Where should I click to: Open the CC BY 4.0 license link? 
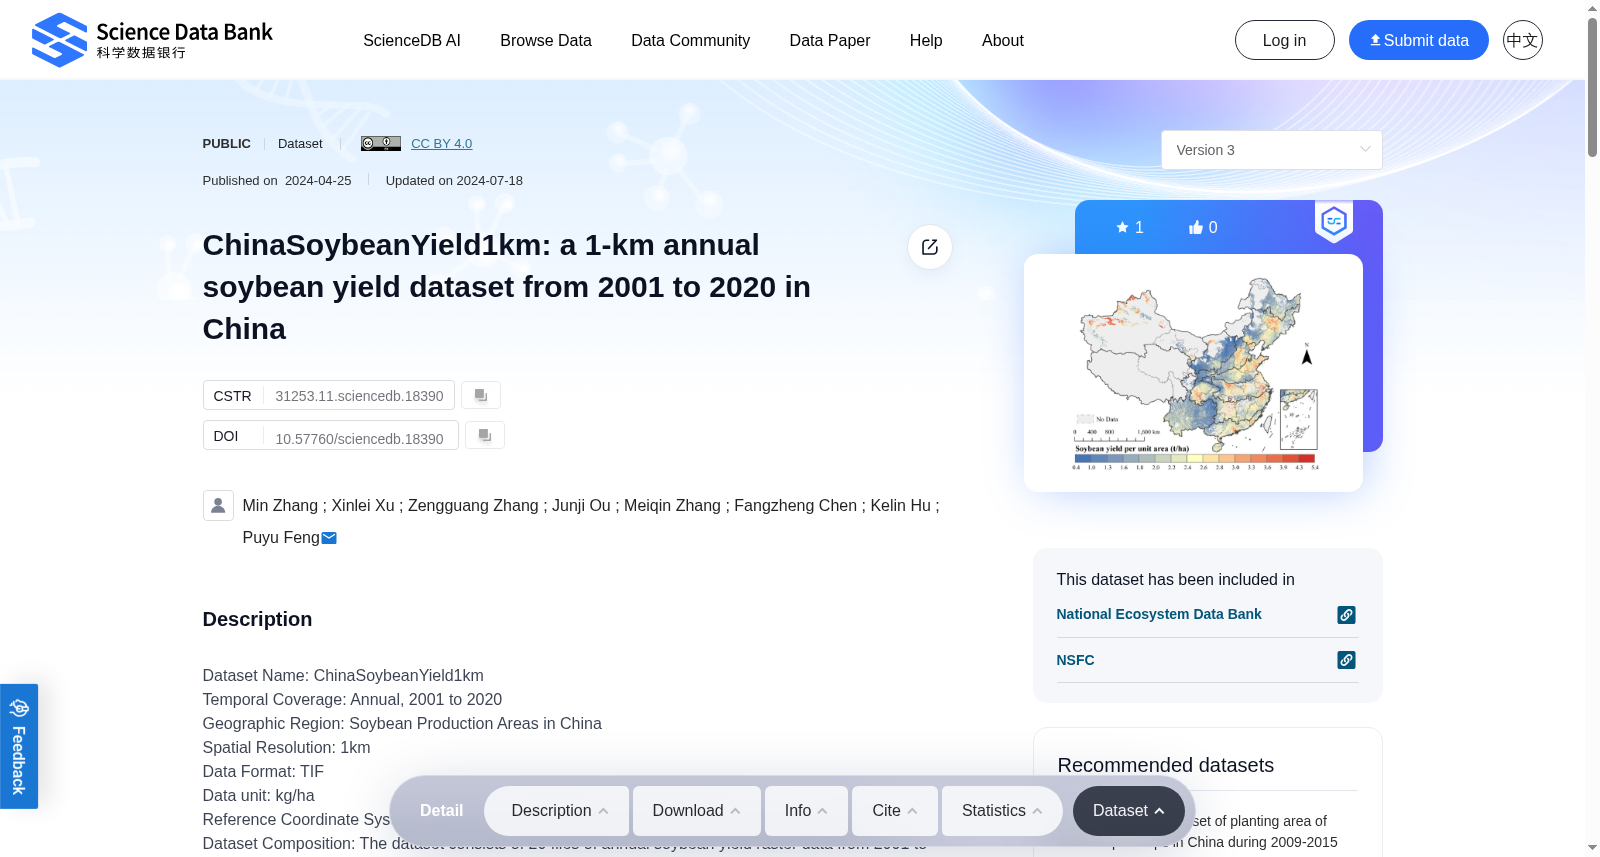[x=441, y=144]
